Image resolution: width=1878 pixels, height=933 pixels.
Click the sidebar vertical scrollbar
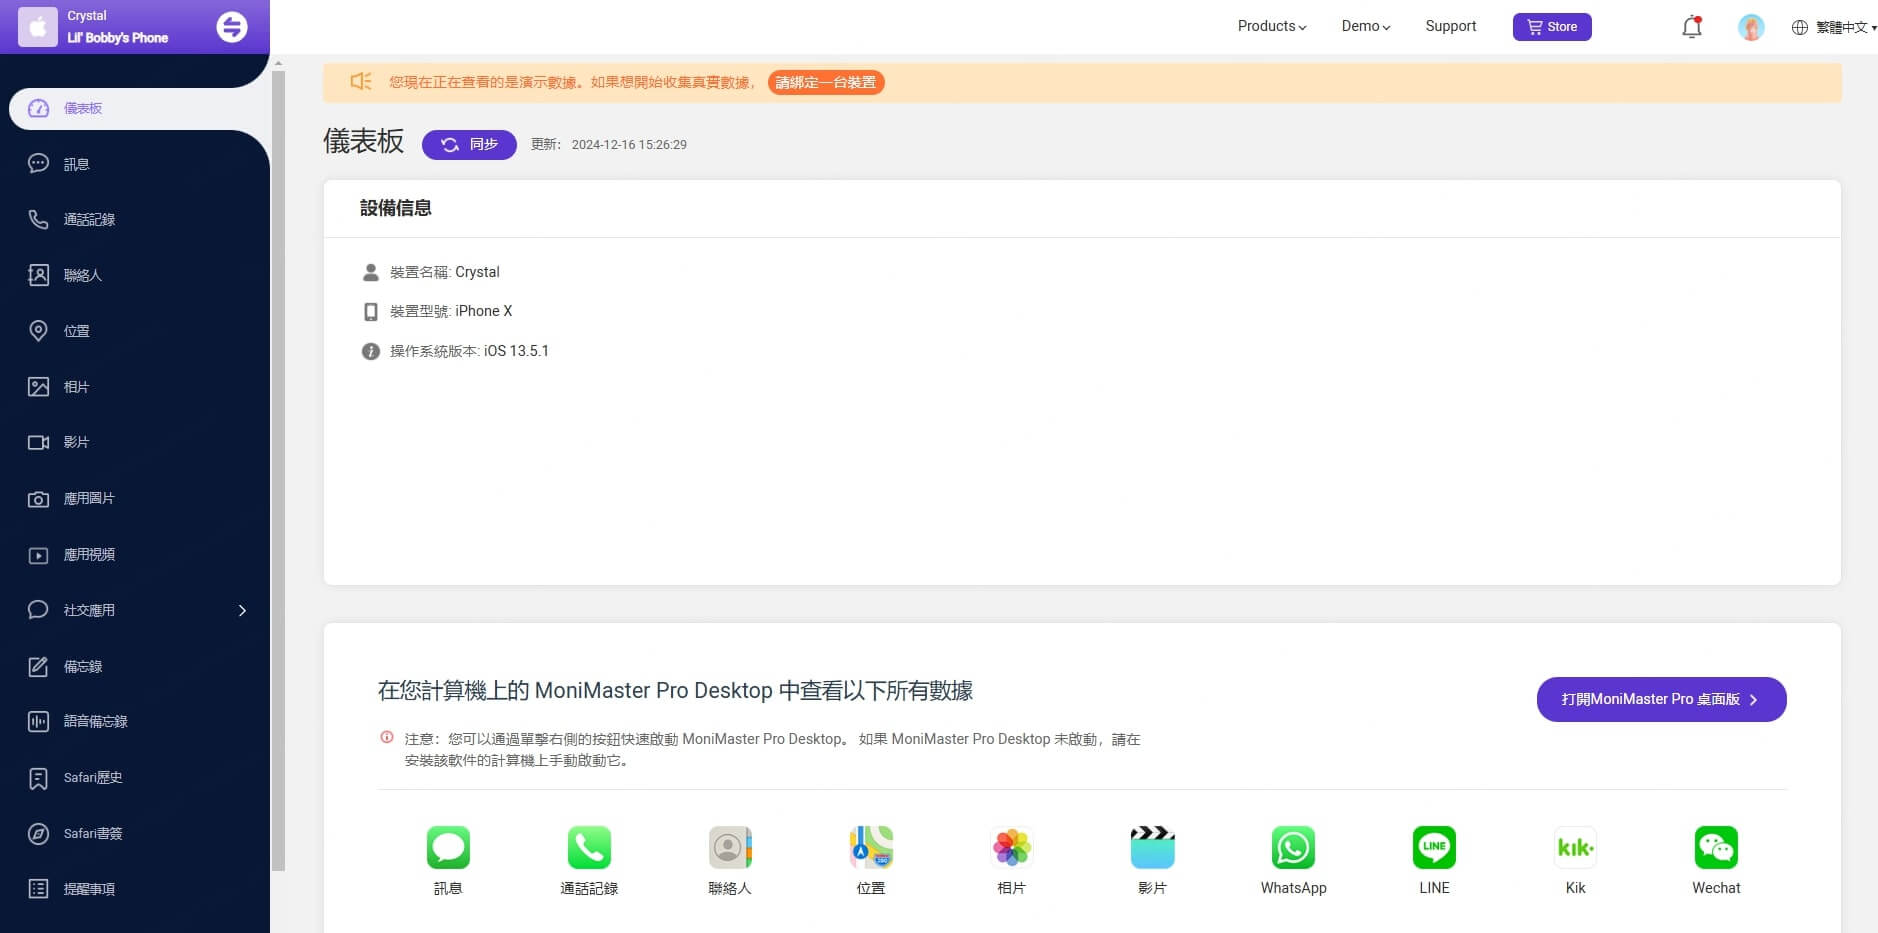(278, 470)
